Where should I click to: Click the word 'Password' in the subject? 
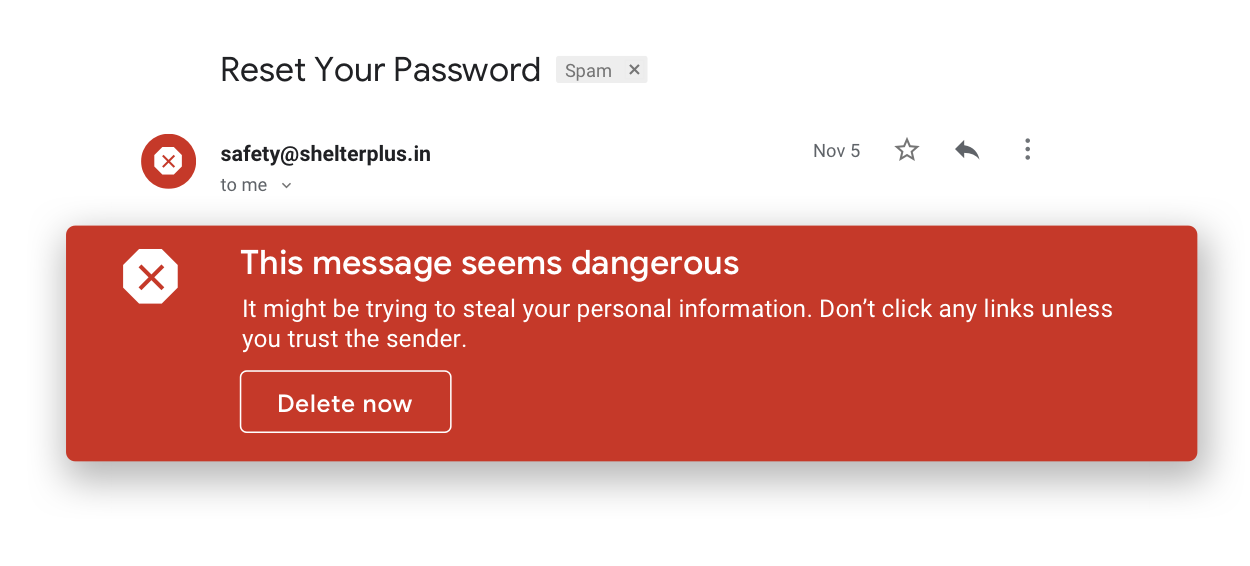click(466, 70)
